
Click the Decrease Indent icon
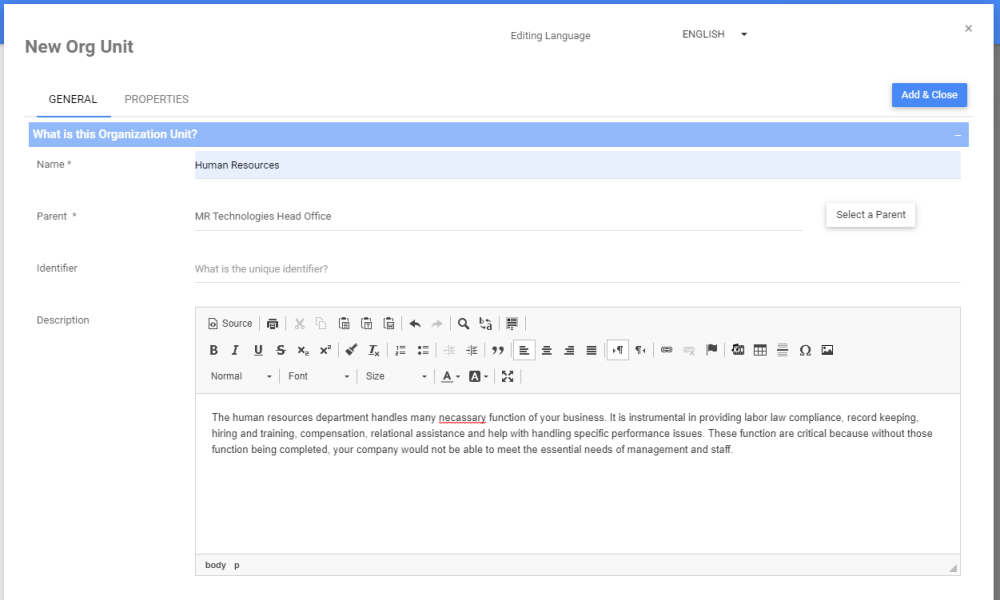tap(449, 350)
